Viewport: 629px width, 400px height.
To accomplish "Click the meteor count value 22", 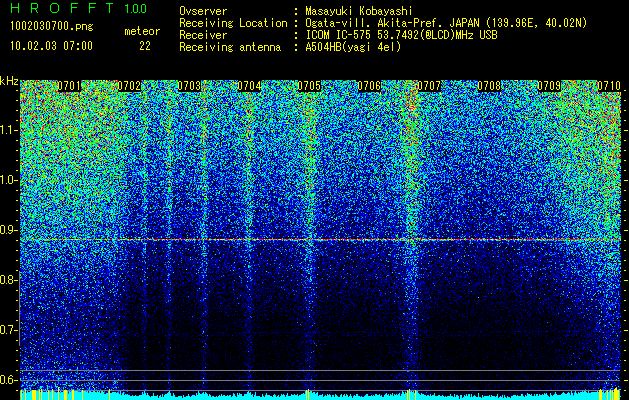I will click(x=145, y=46).
